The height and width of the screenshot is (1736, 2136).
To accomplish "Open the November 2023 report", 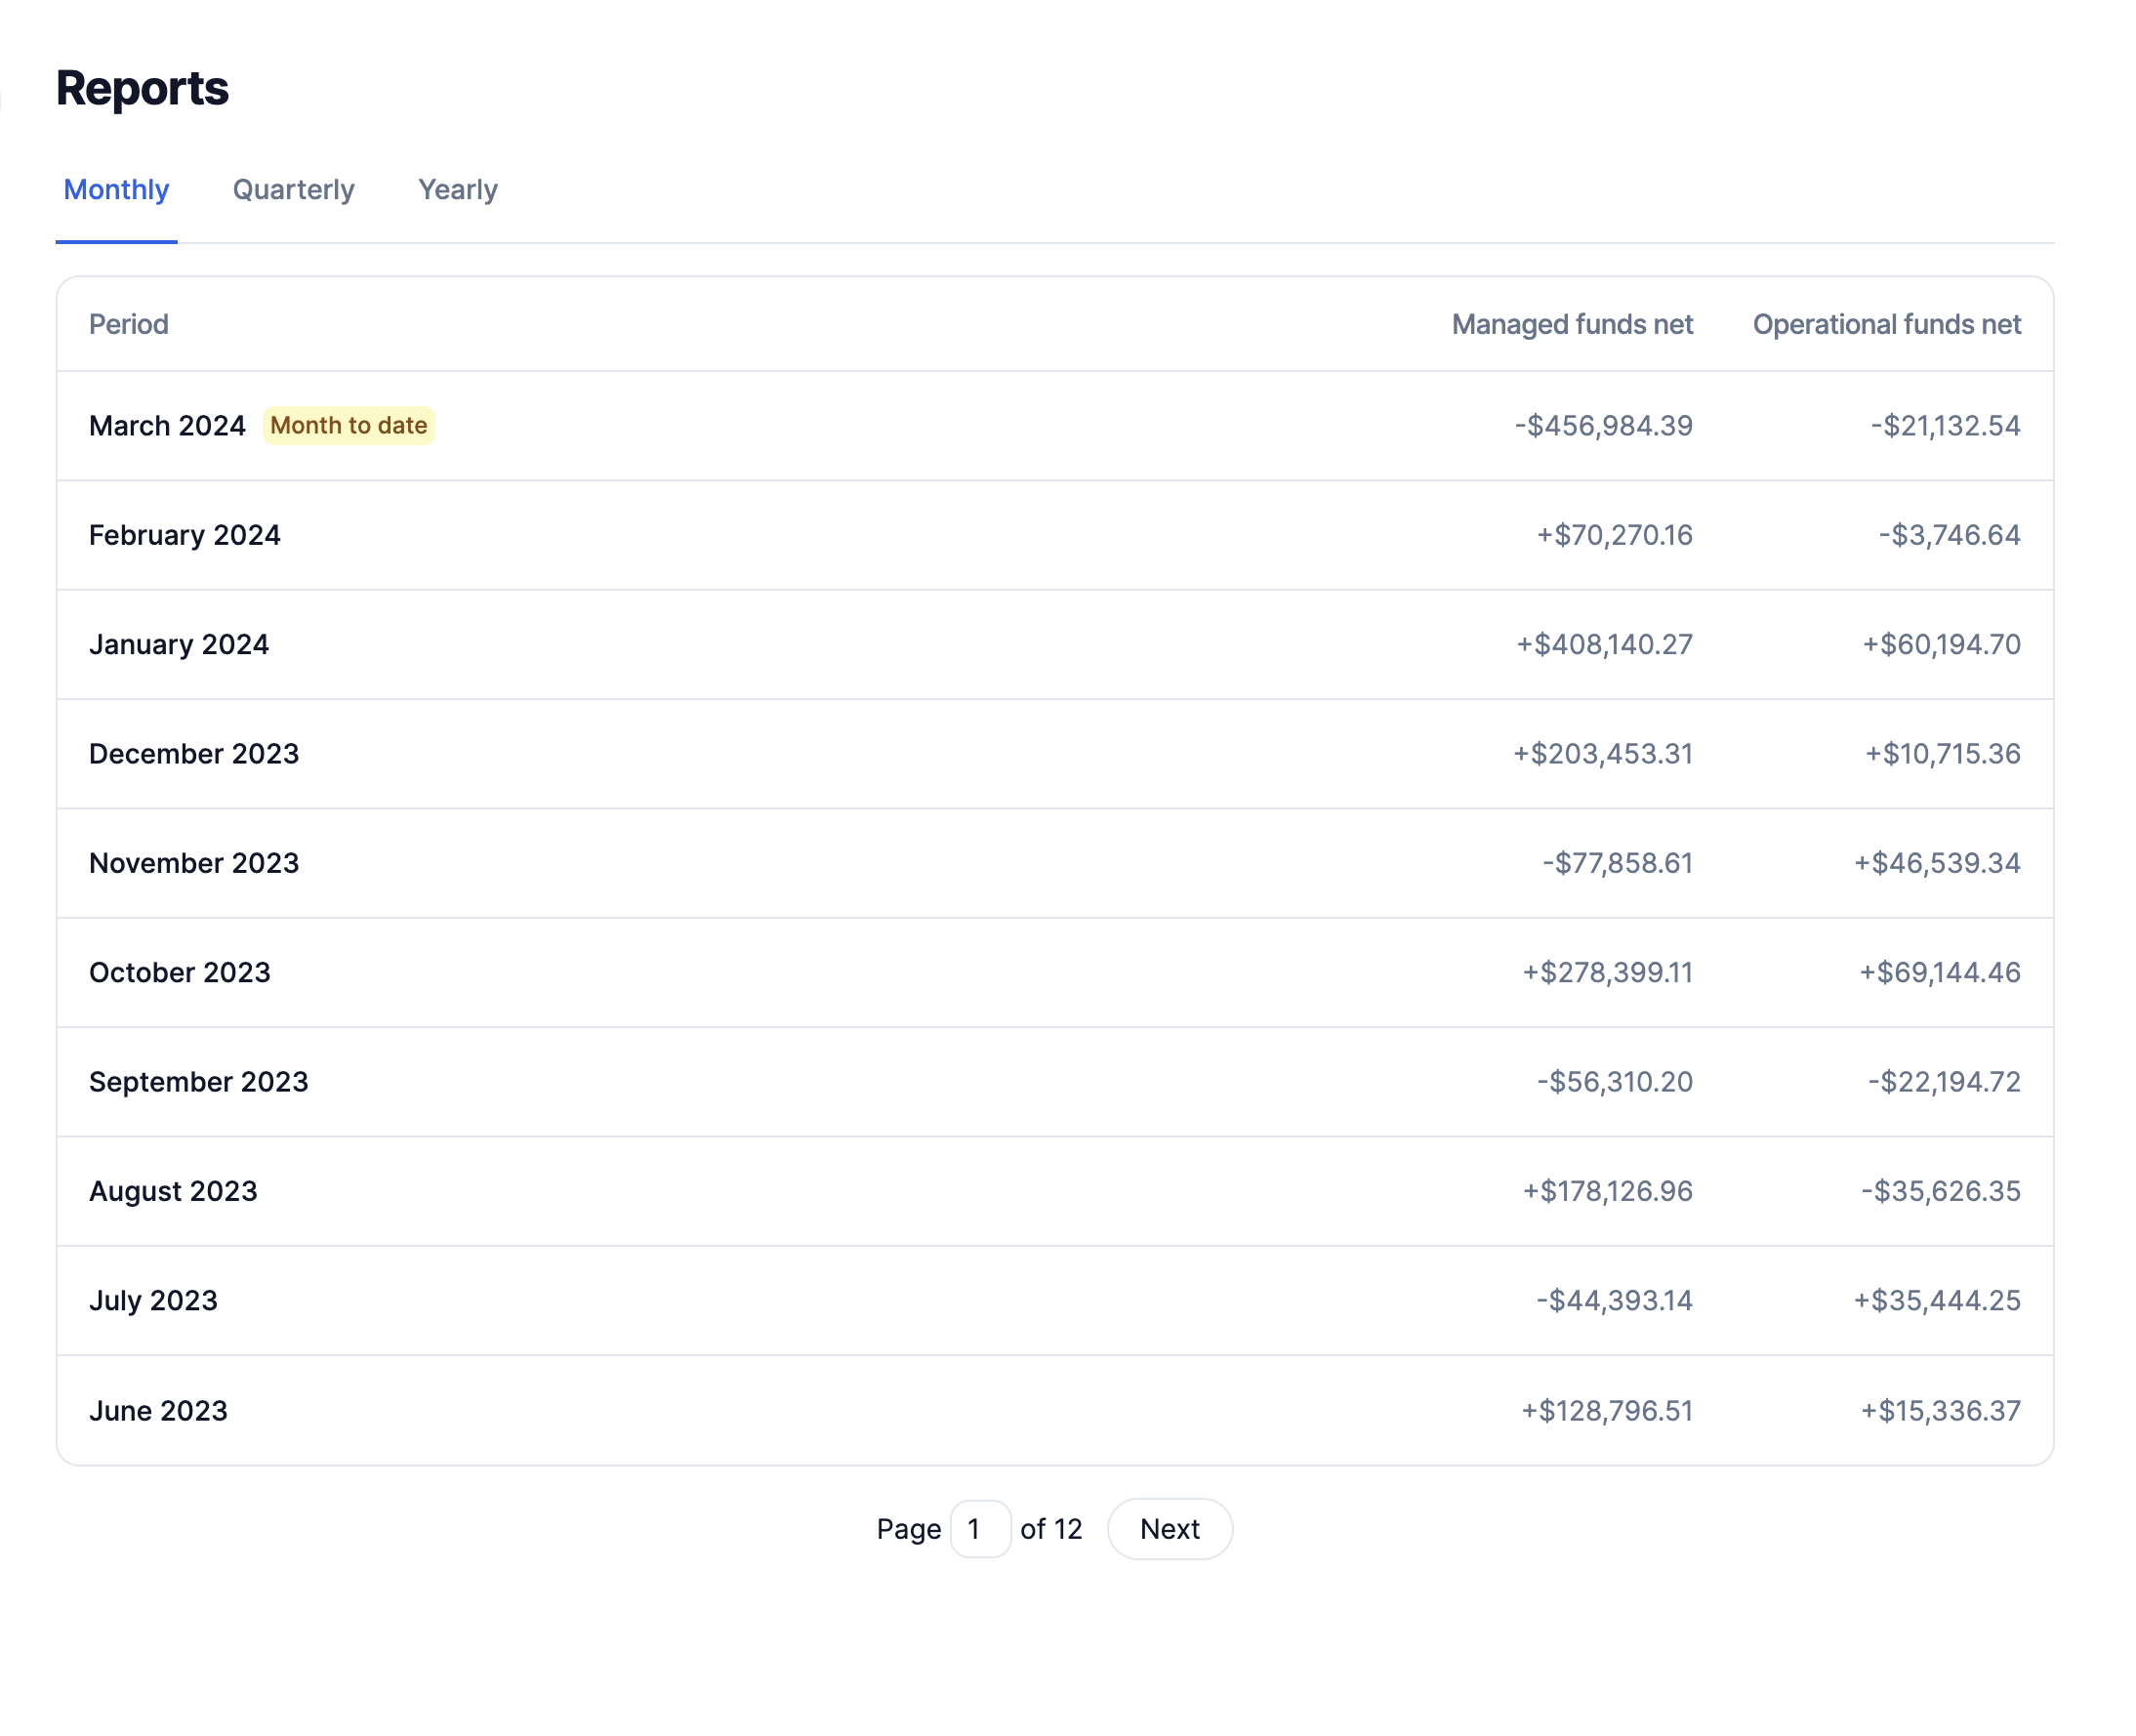I will (194, 863).
